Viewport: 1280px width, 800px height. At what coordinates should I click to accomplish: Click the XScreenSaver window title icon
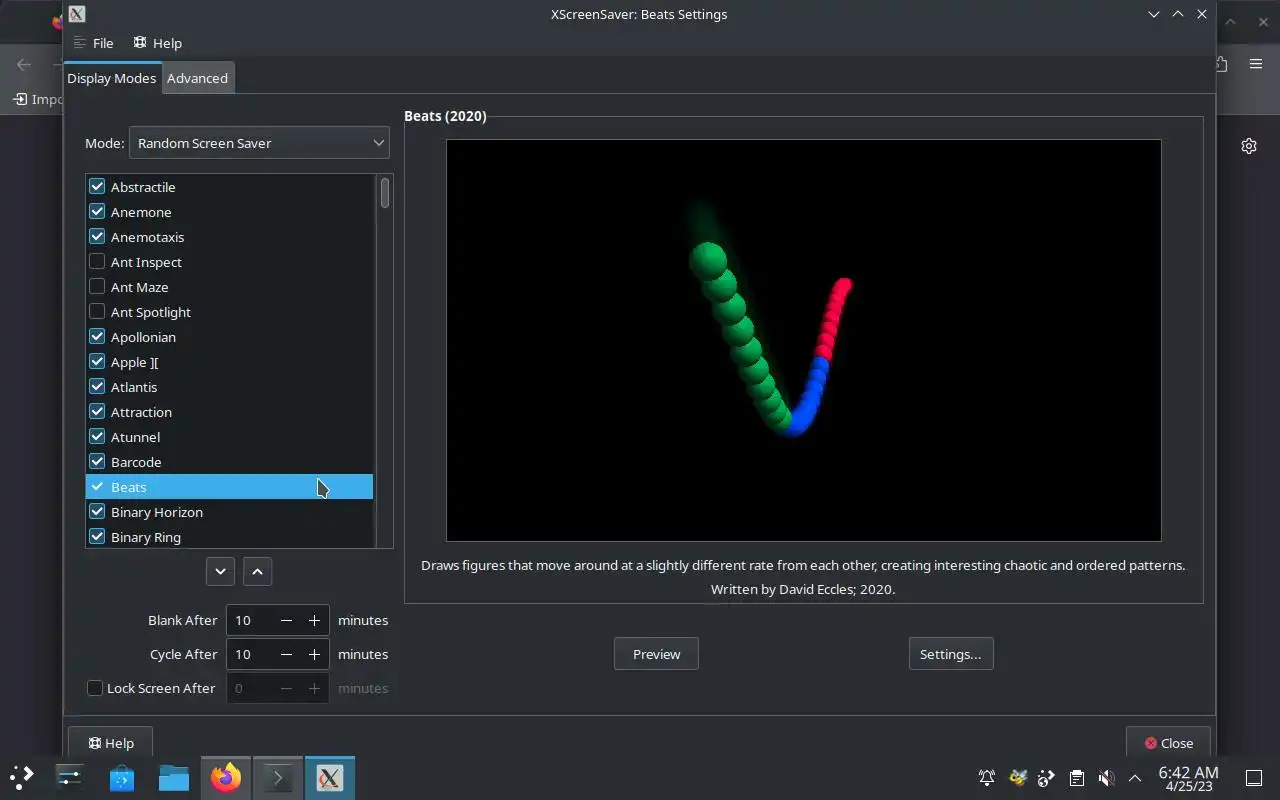[77, 14]
